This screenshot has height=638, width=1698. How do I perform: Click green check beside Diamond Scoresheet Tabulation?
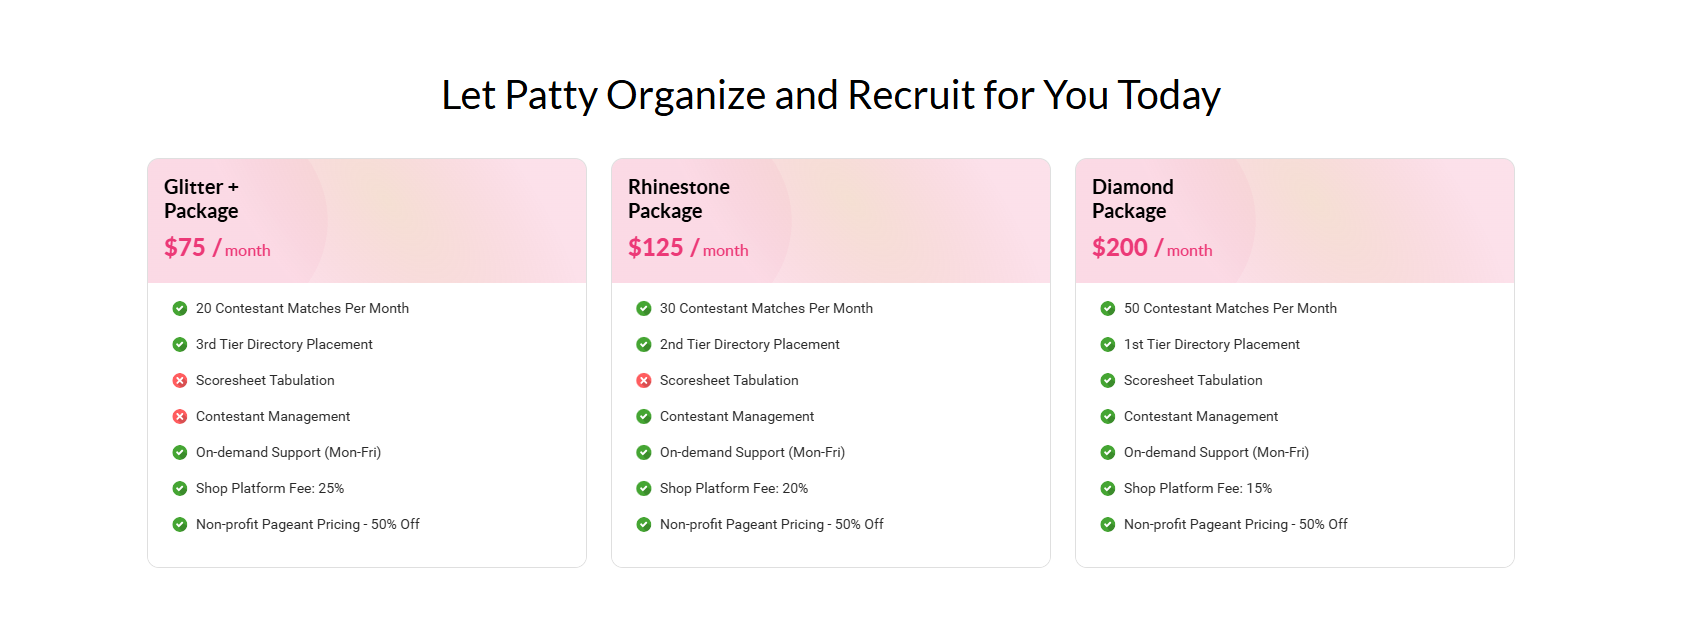[x=1108, y=380]
